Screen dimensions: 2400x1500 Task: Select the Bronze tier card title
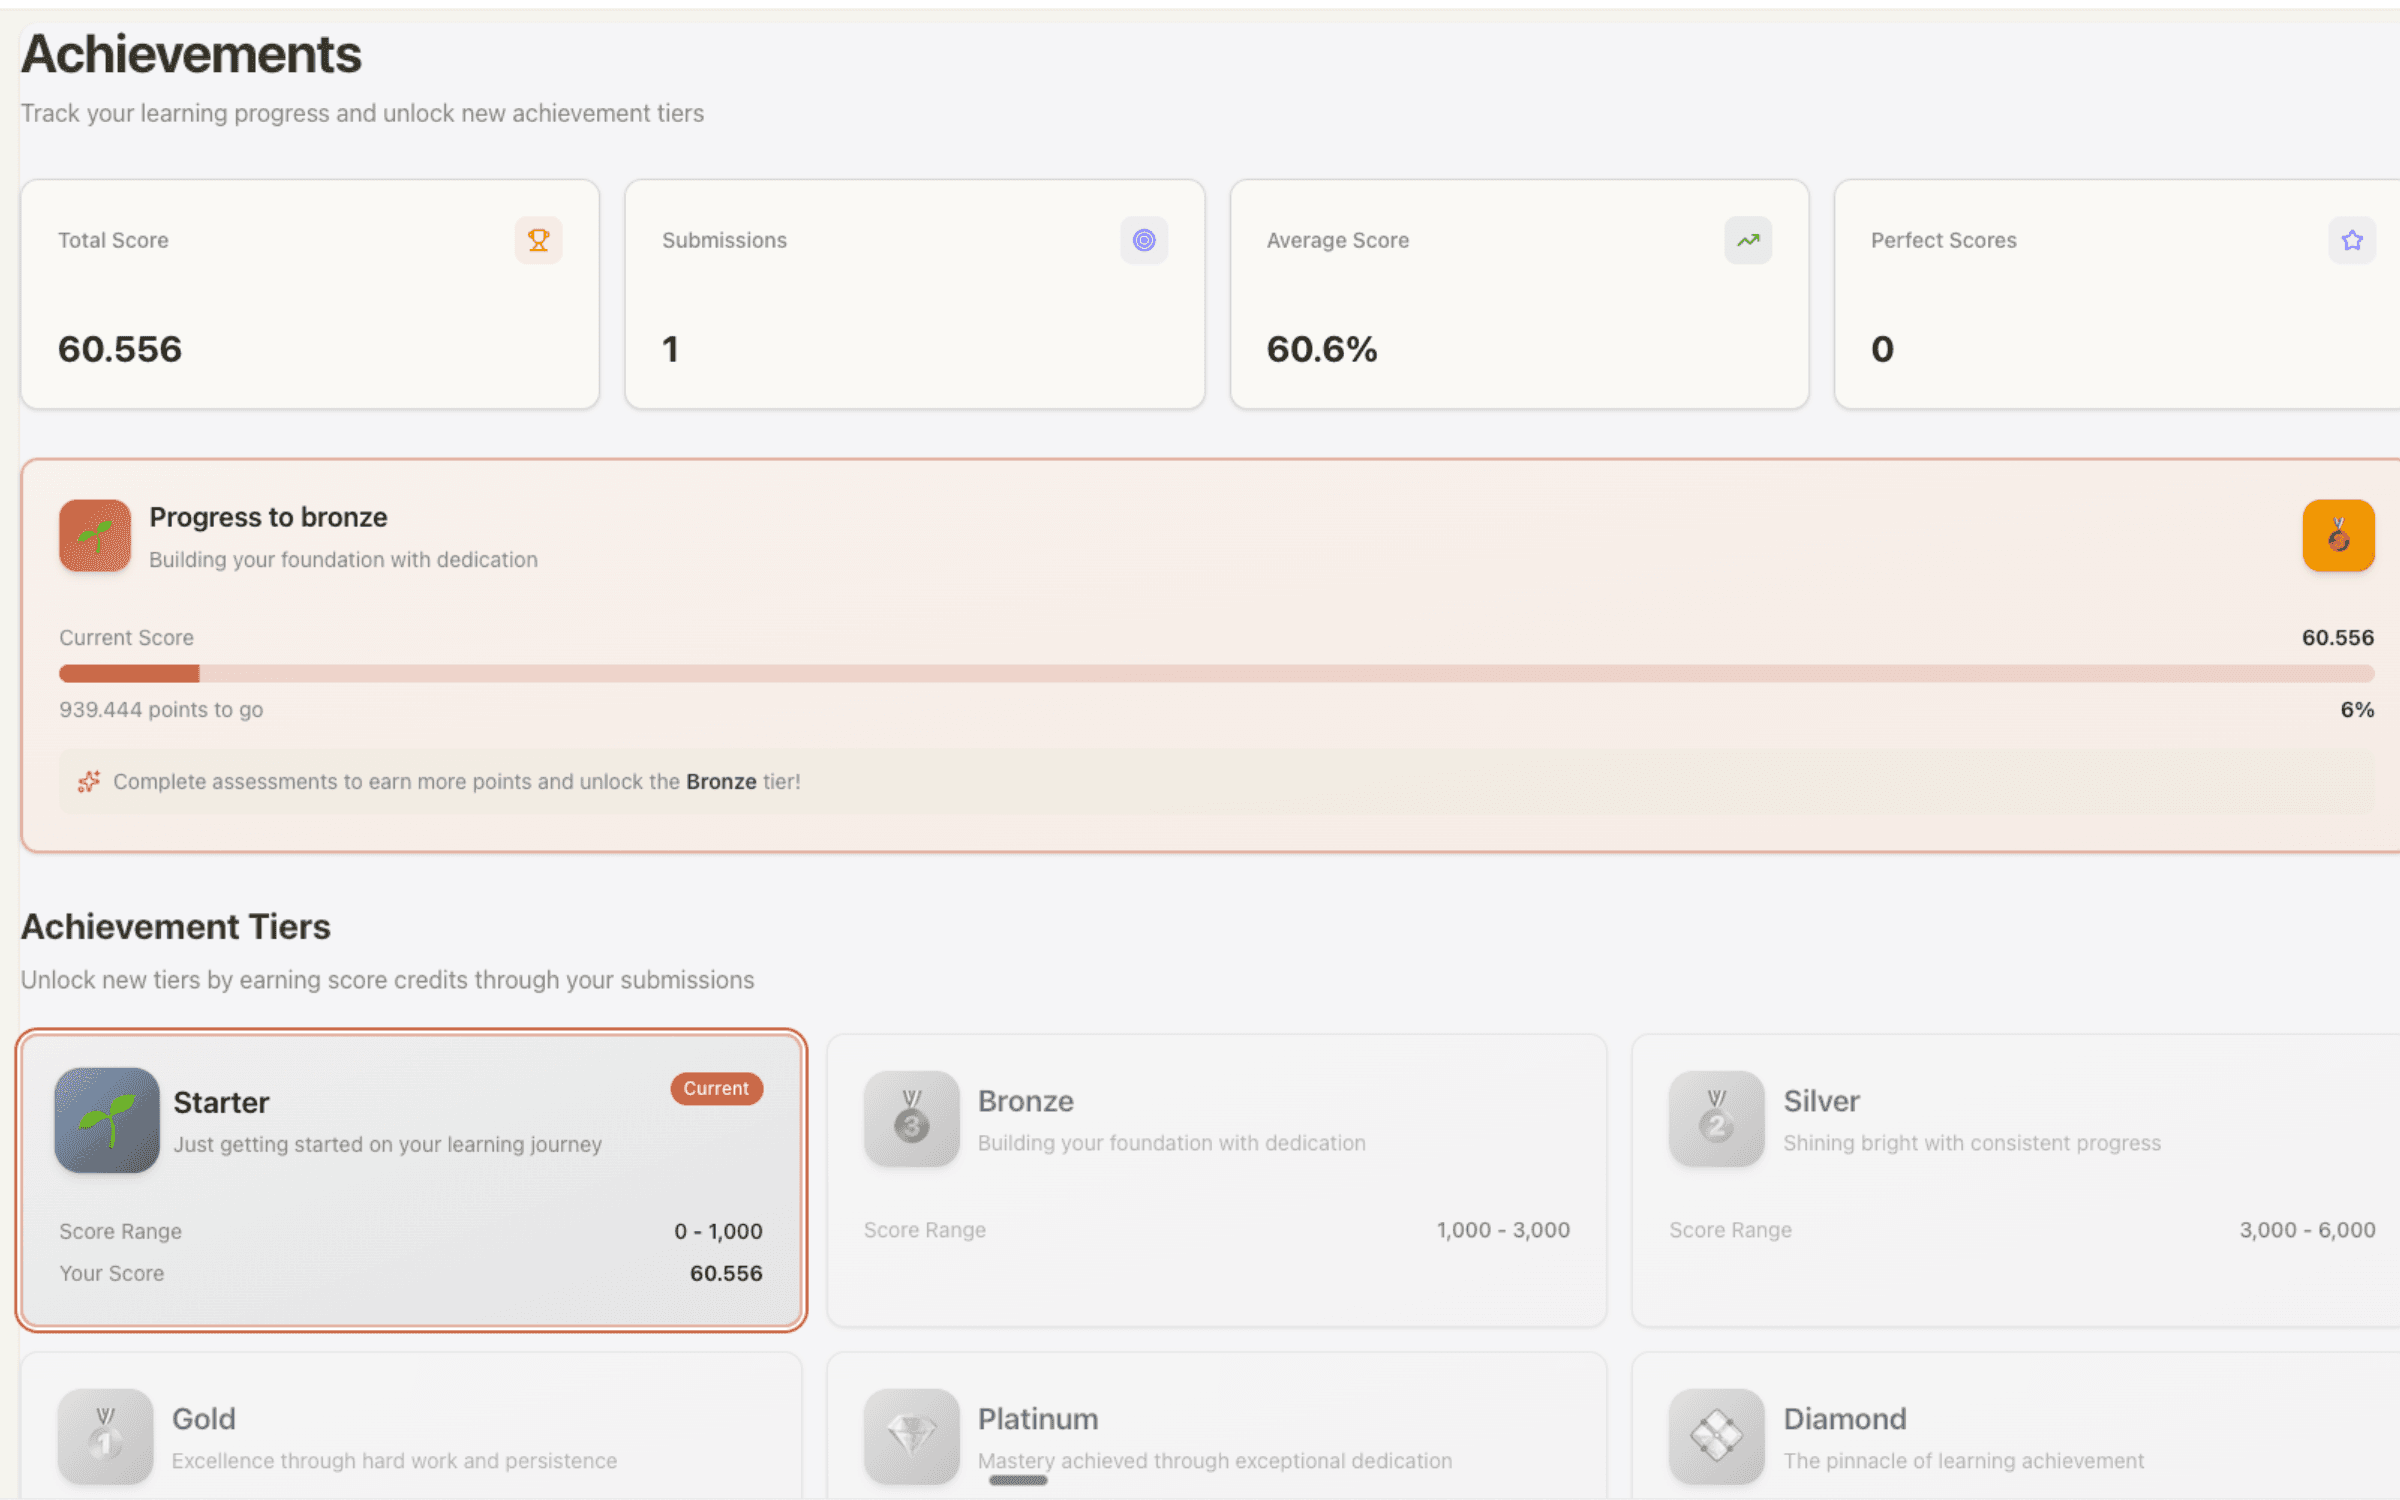1025,1101
